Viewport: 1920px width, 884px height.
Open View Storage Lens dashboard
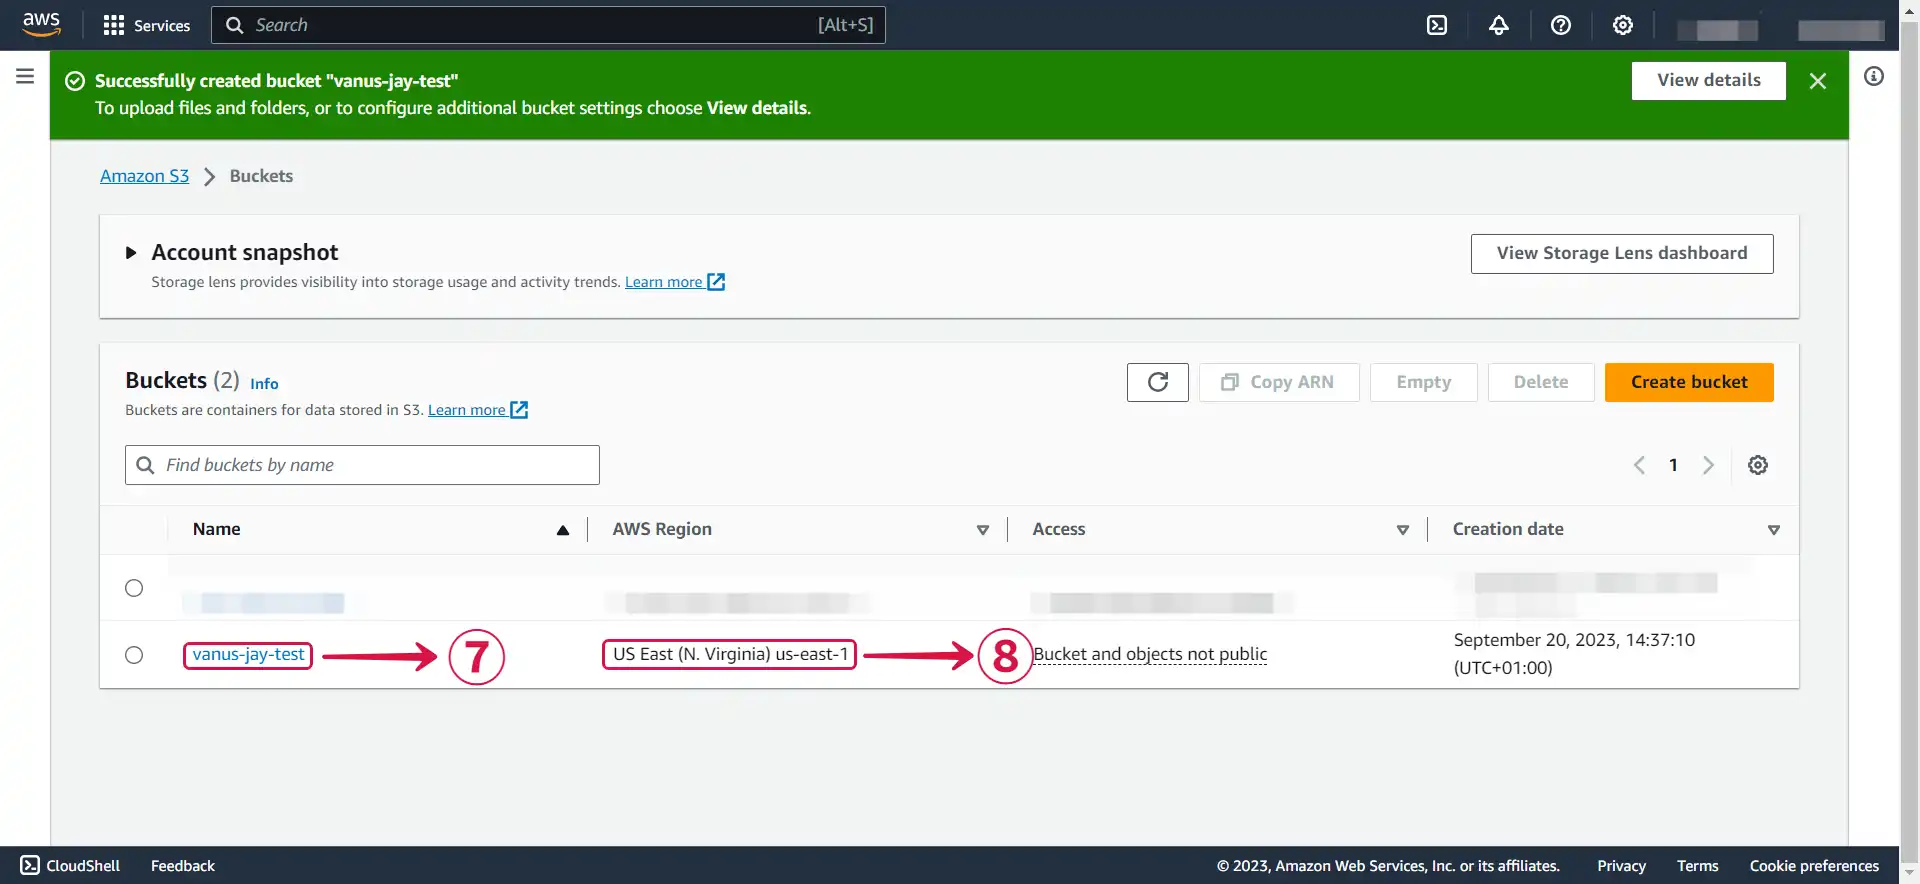coord(1622,254)
